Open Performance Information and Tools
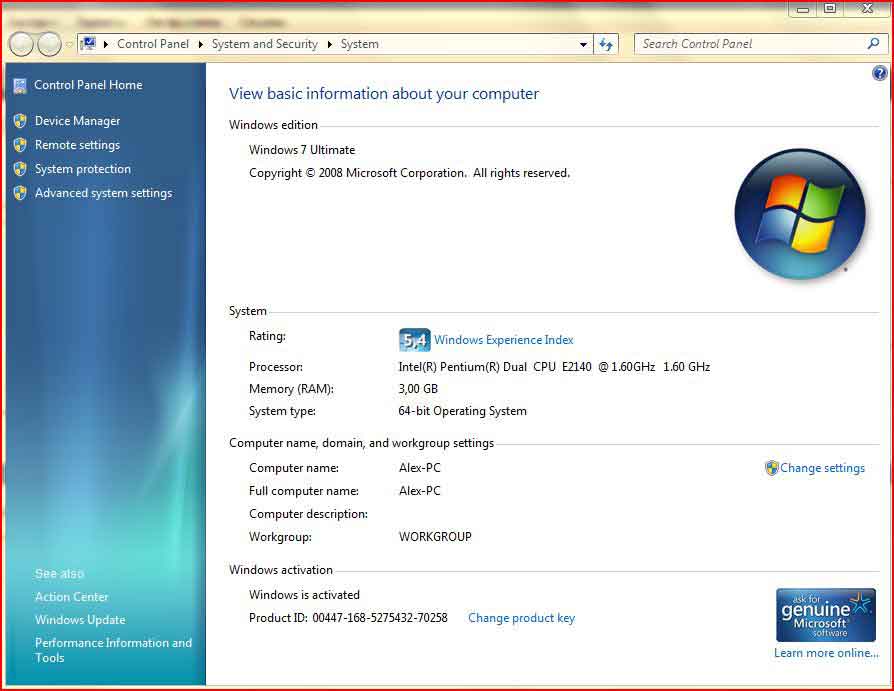The image size is (894, 691). 113,650
